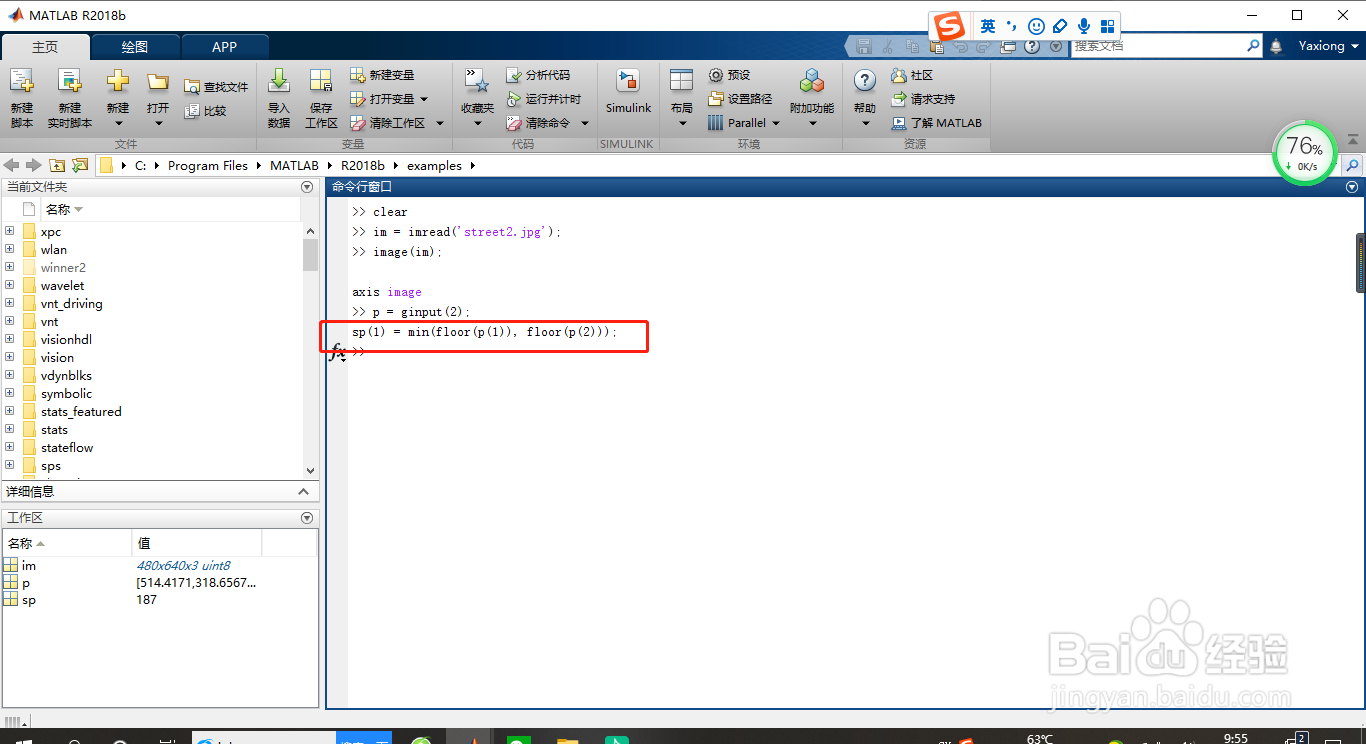The height and width of the screenshot is (744, 1366).
Task: Open Command Window panel actions menu
Action: (x=1352, y=187)
